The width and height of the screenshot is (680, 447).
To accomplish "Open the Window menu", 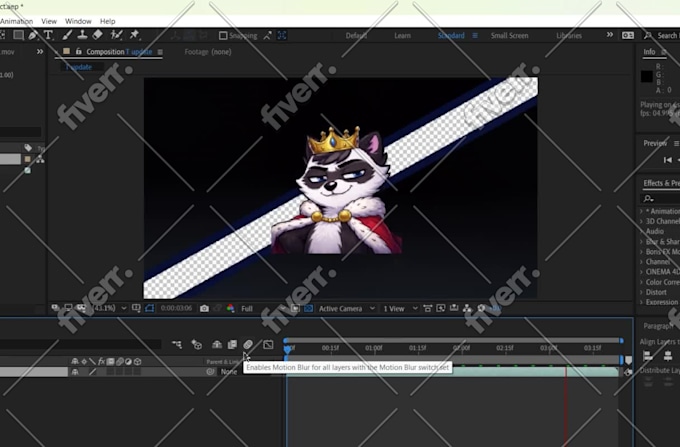I will point(78,21).
